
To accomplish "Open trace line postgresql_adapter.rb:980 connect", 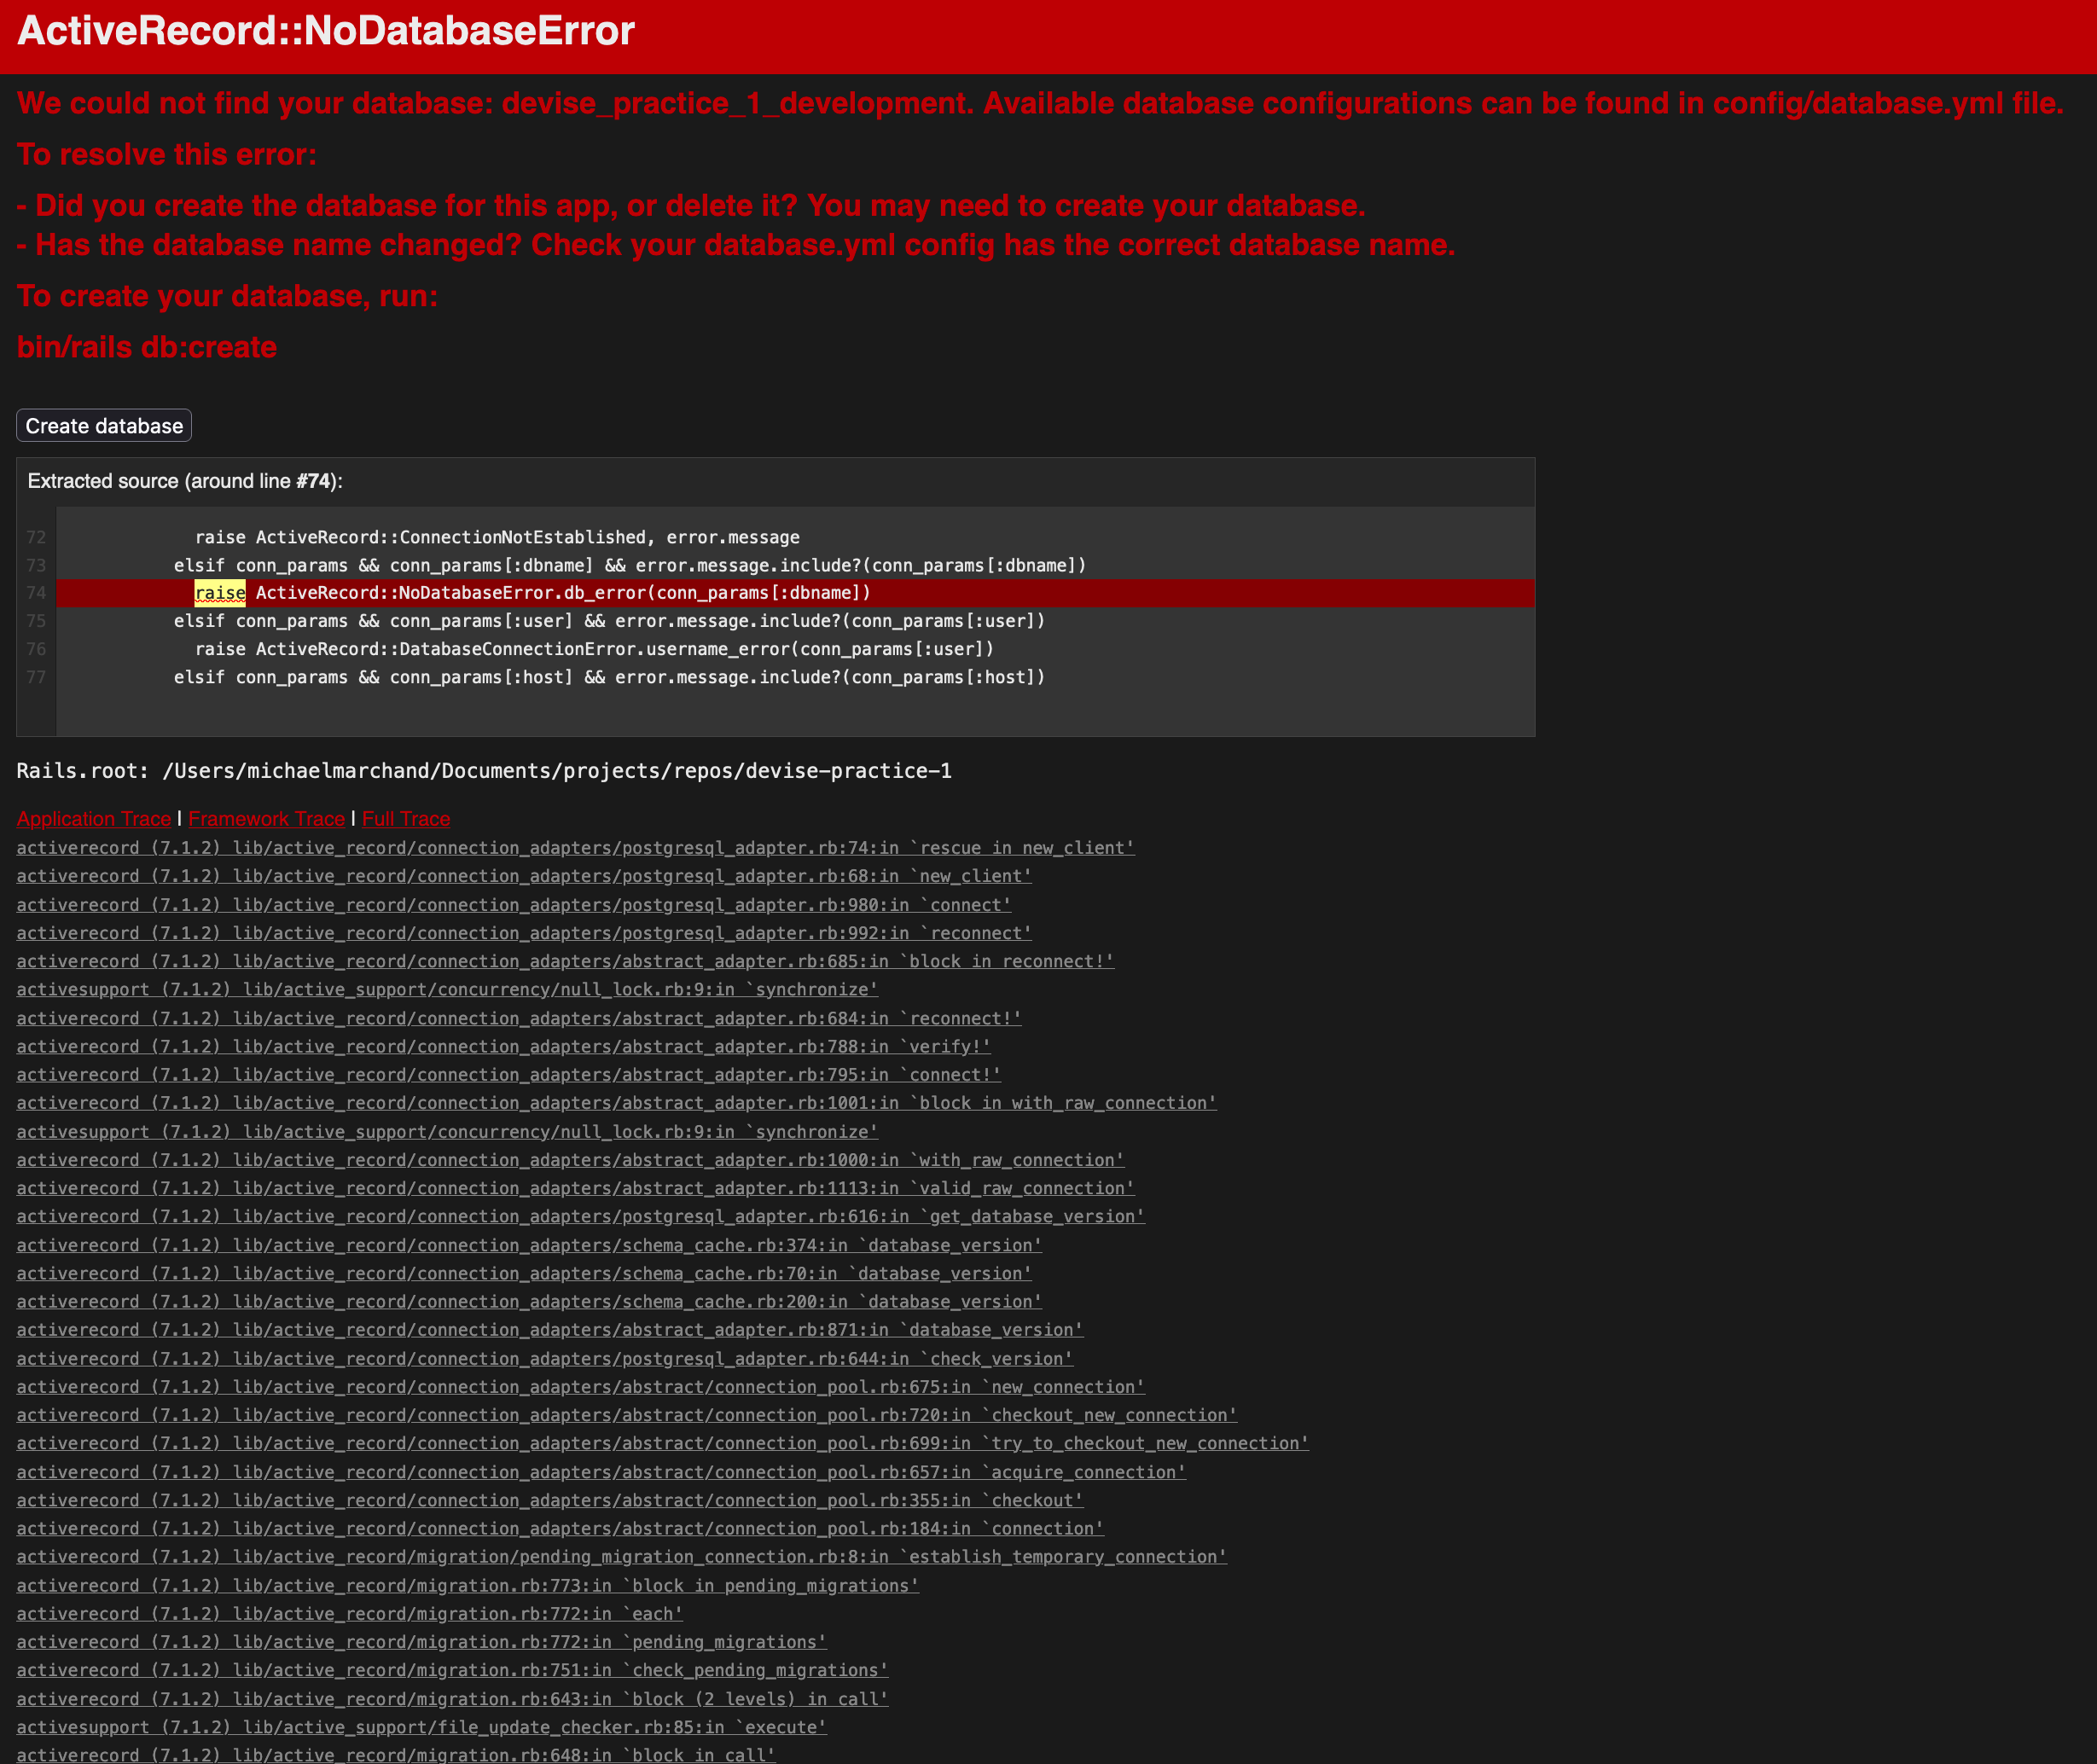I will point(514,905).
